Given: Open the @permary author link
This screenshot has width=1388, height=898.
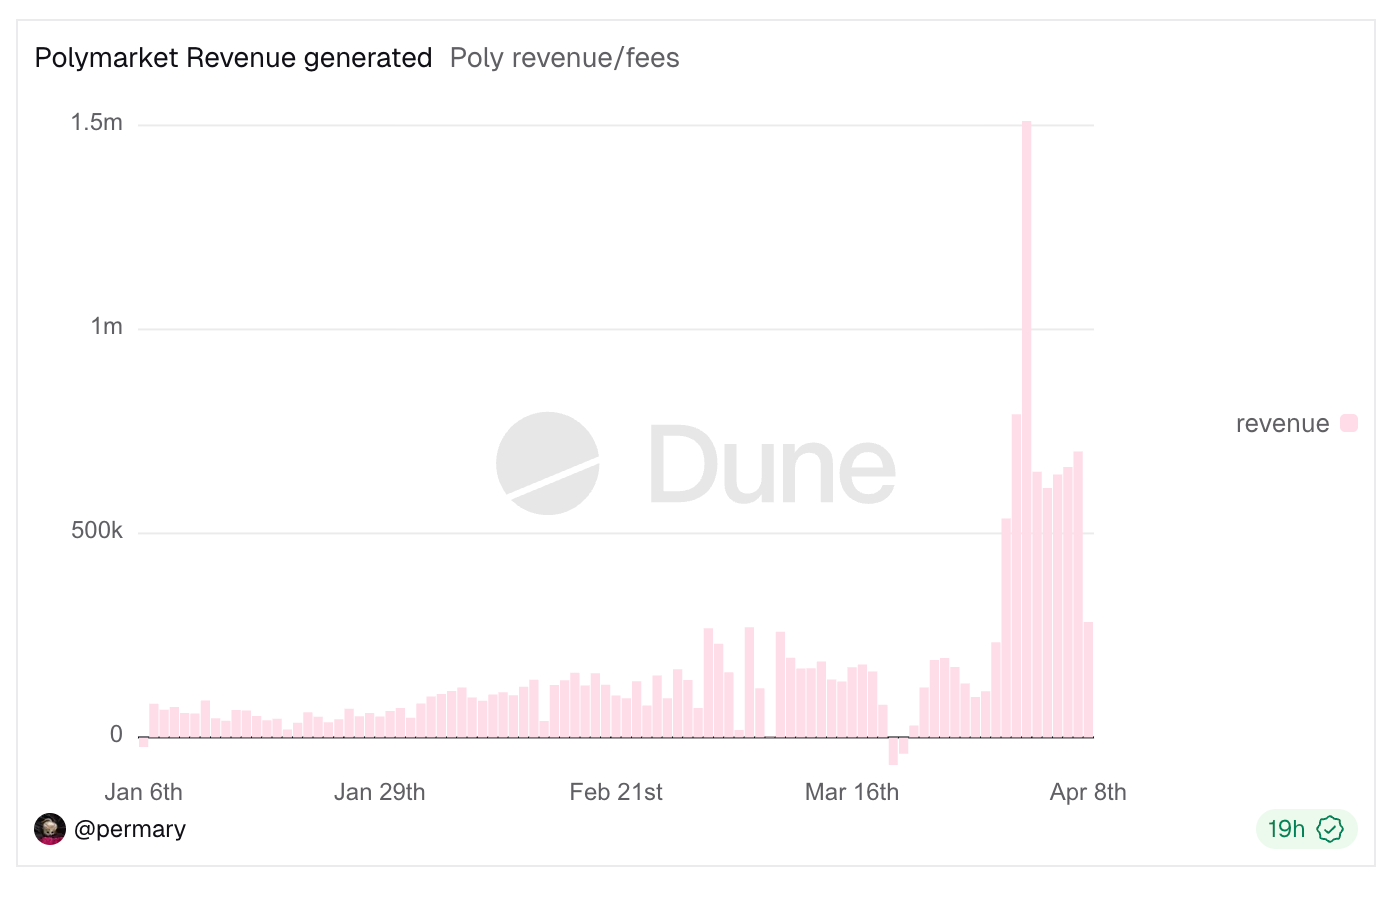Looking at the screenshot, I should pyautogui.click(x=130, y=829).
